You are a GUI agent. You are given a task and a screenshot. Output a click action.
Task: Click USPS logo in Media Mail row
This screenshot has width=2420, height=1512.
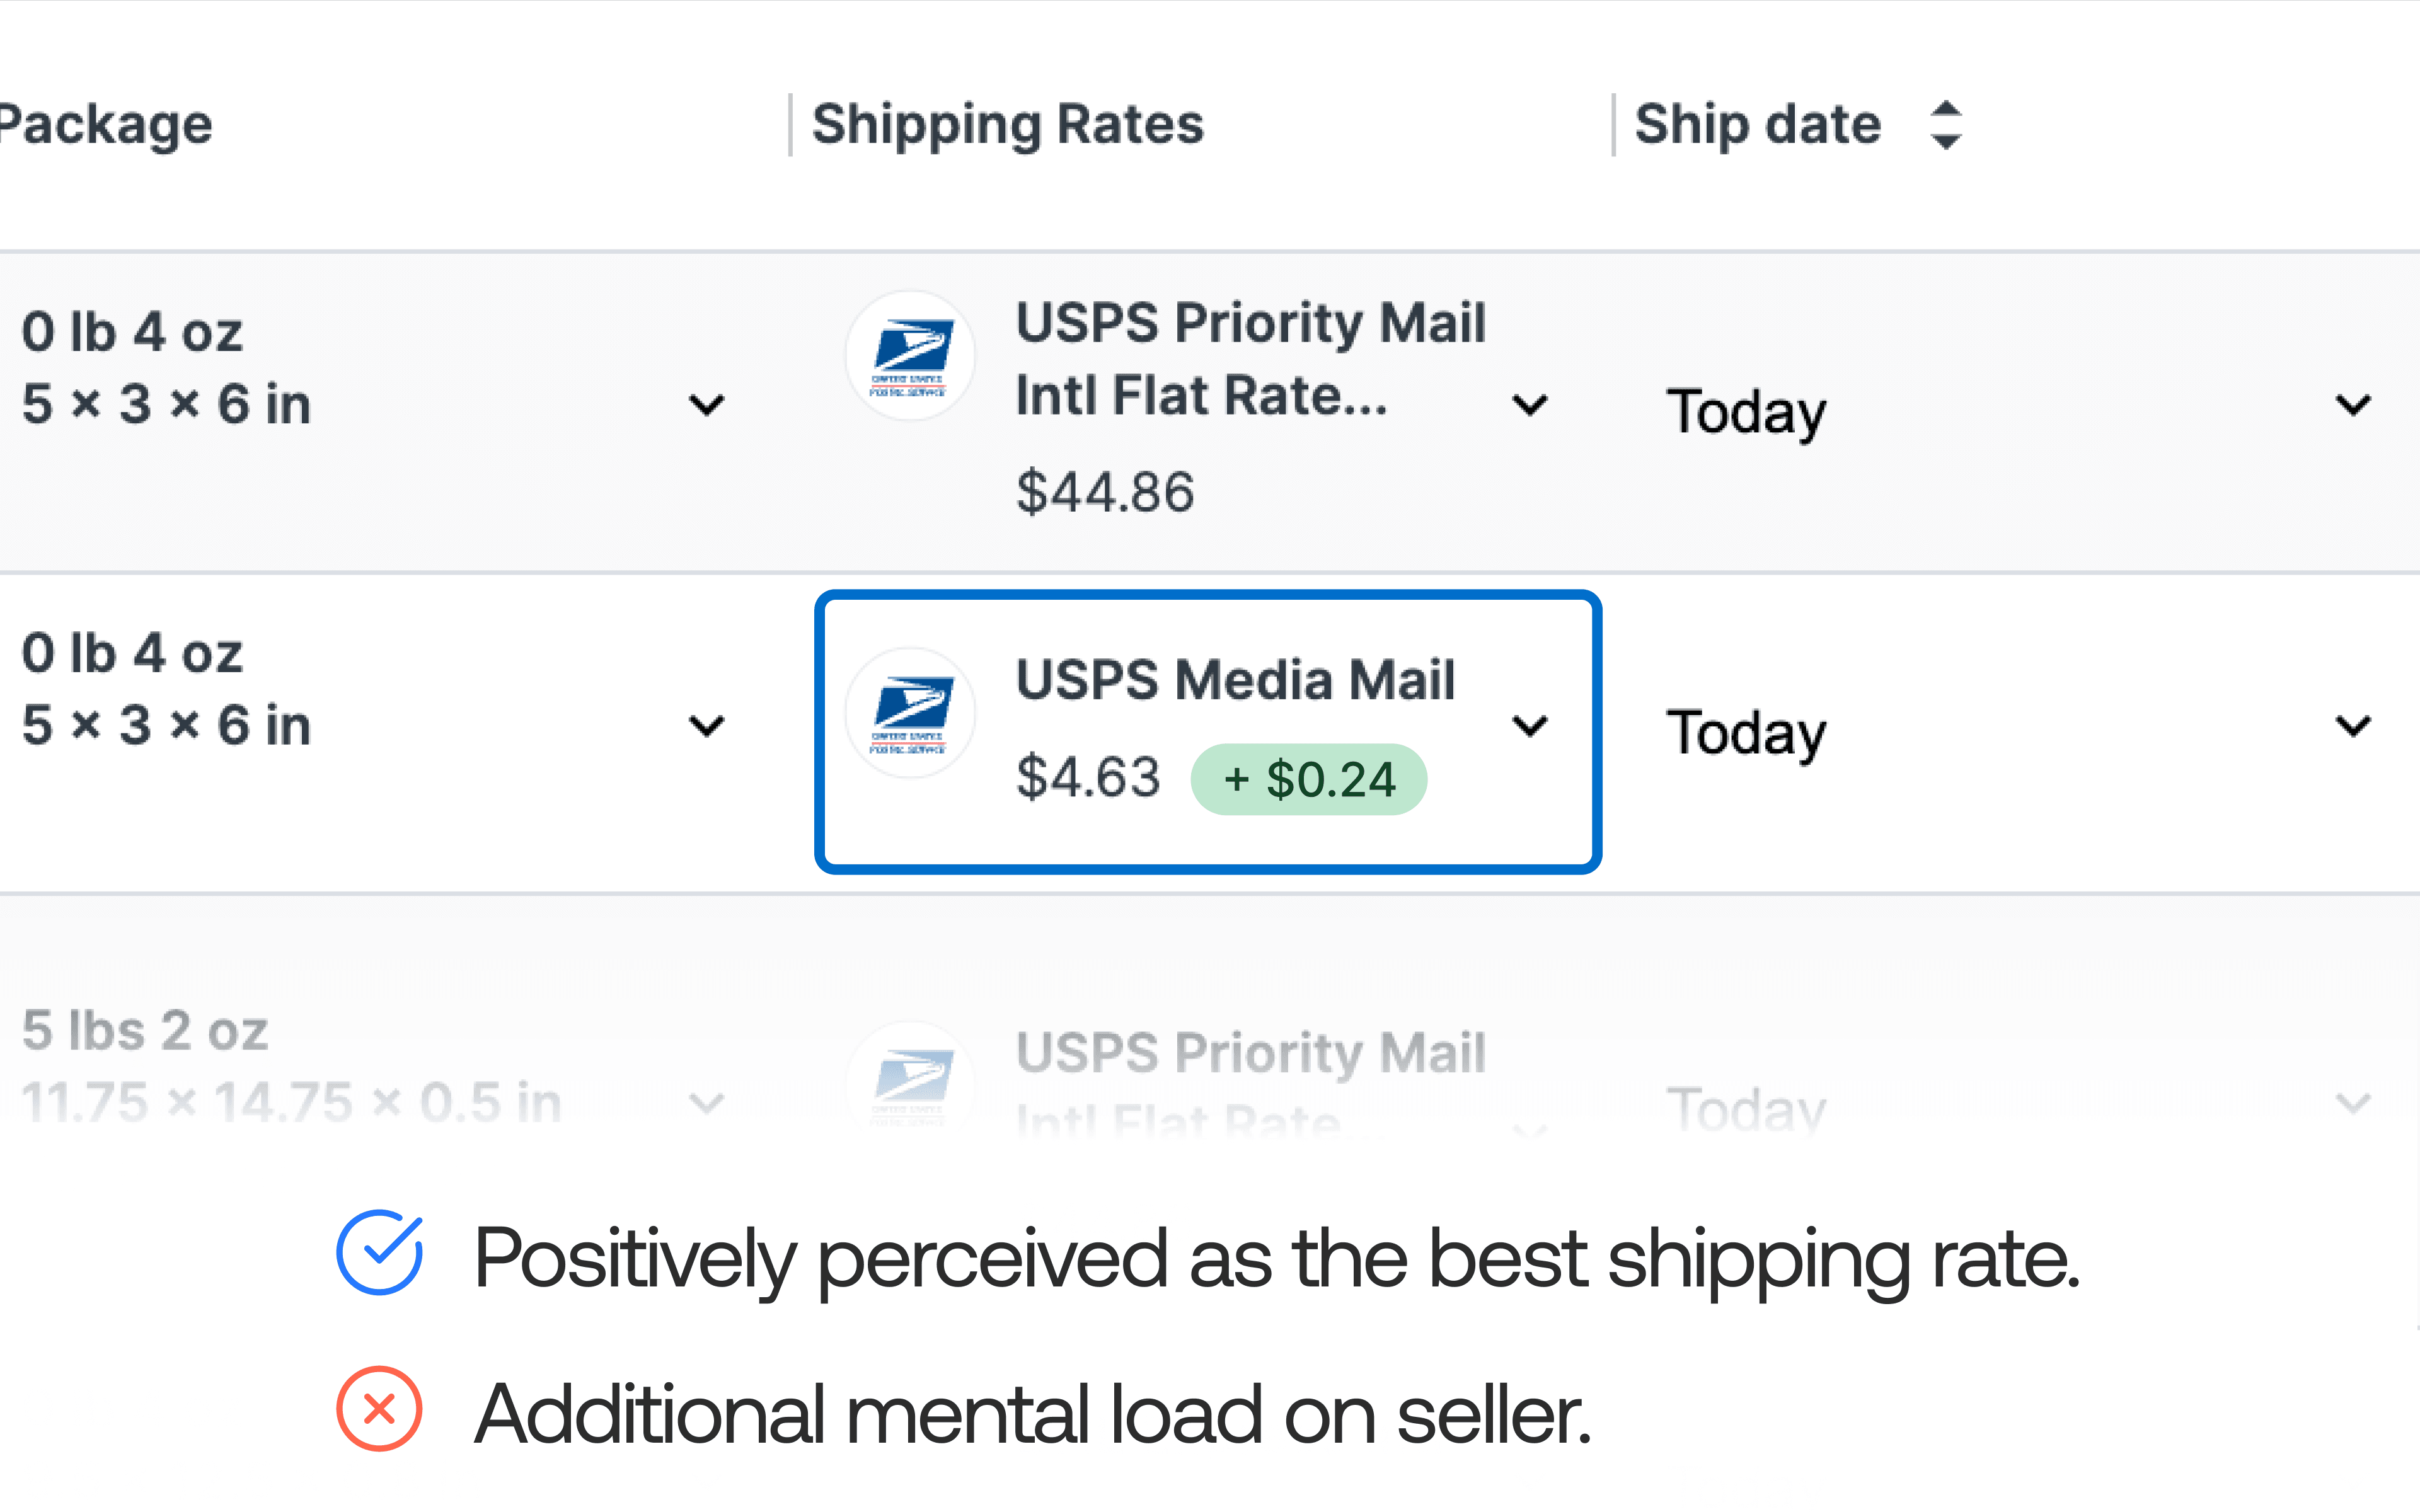pos(910,713)
